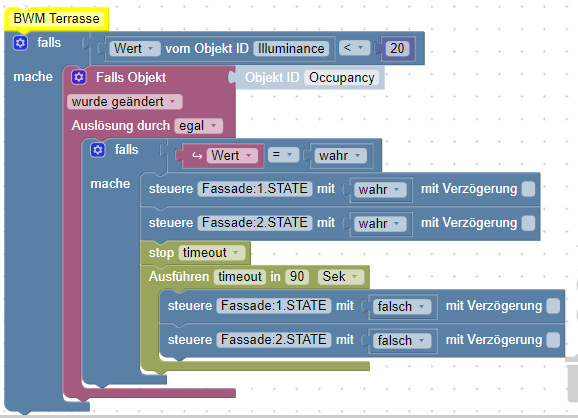Open the Wert dropdown before vom Objekt ID
Viewport: 578px width, 418px height.
click(134, 48)
